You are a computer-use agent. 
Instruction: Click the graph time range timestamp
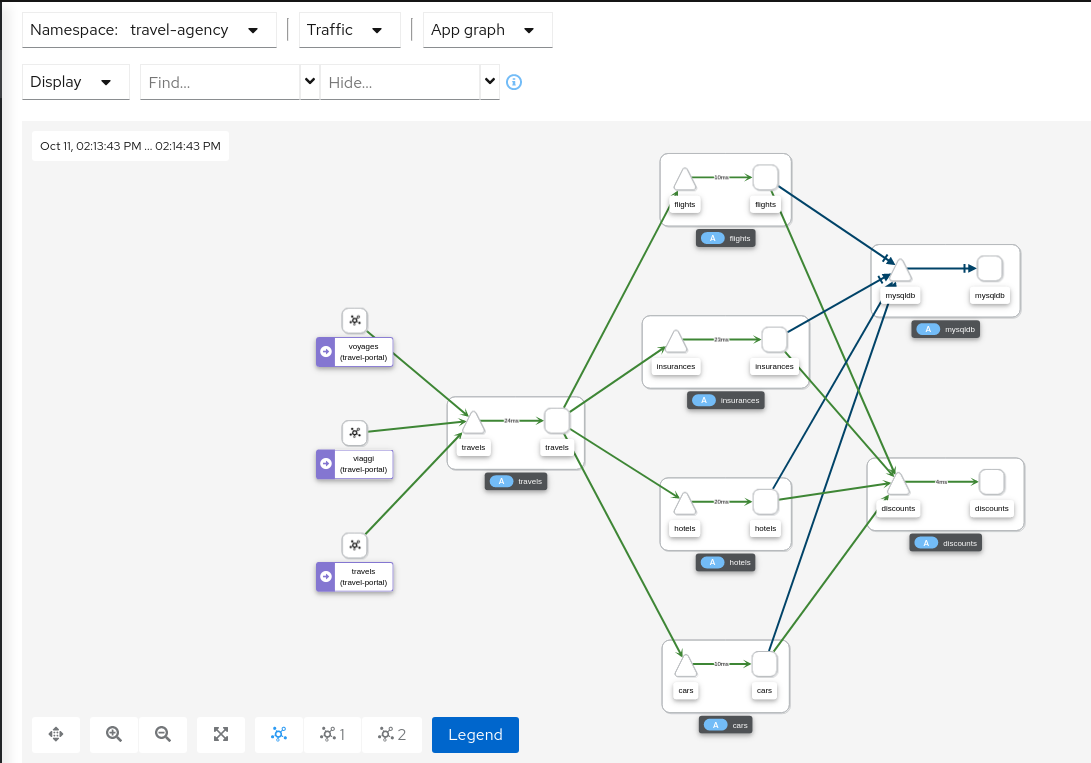pyautogui.click(x=130, y=146)
